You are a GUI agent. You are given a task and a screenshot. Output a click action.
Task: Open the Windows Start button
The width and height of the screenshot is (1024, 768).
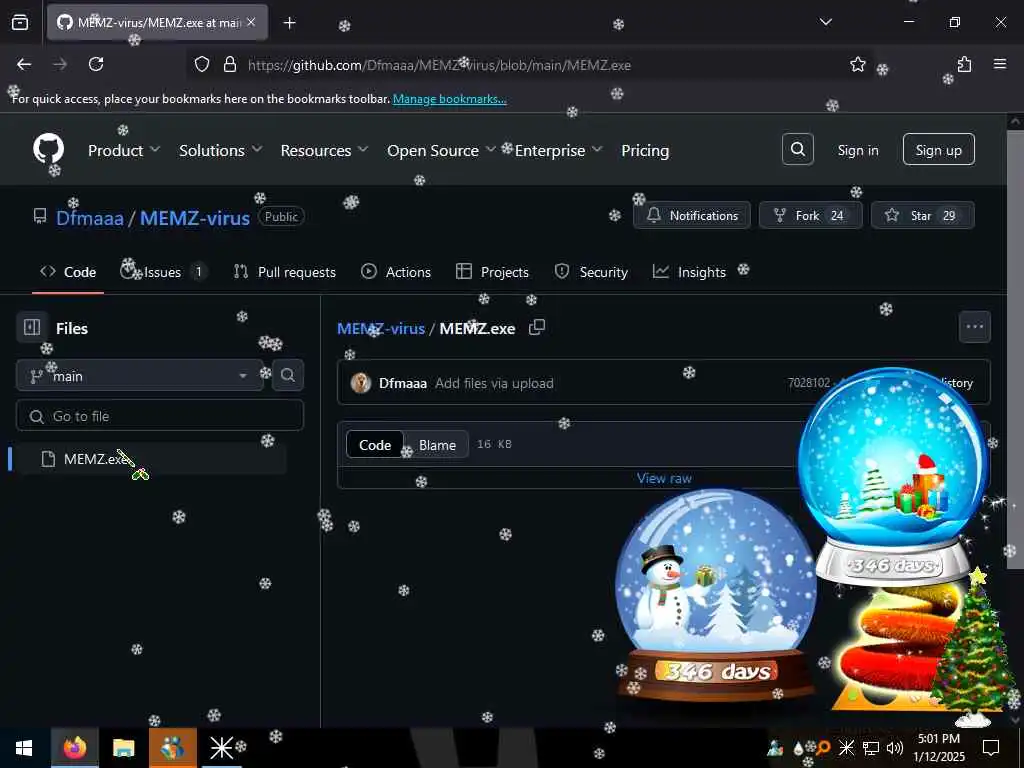pos(24,748)
